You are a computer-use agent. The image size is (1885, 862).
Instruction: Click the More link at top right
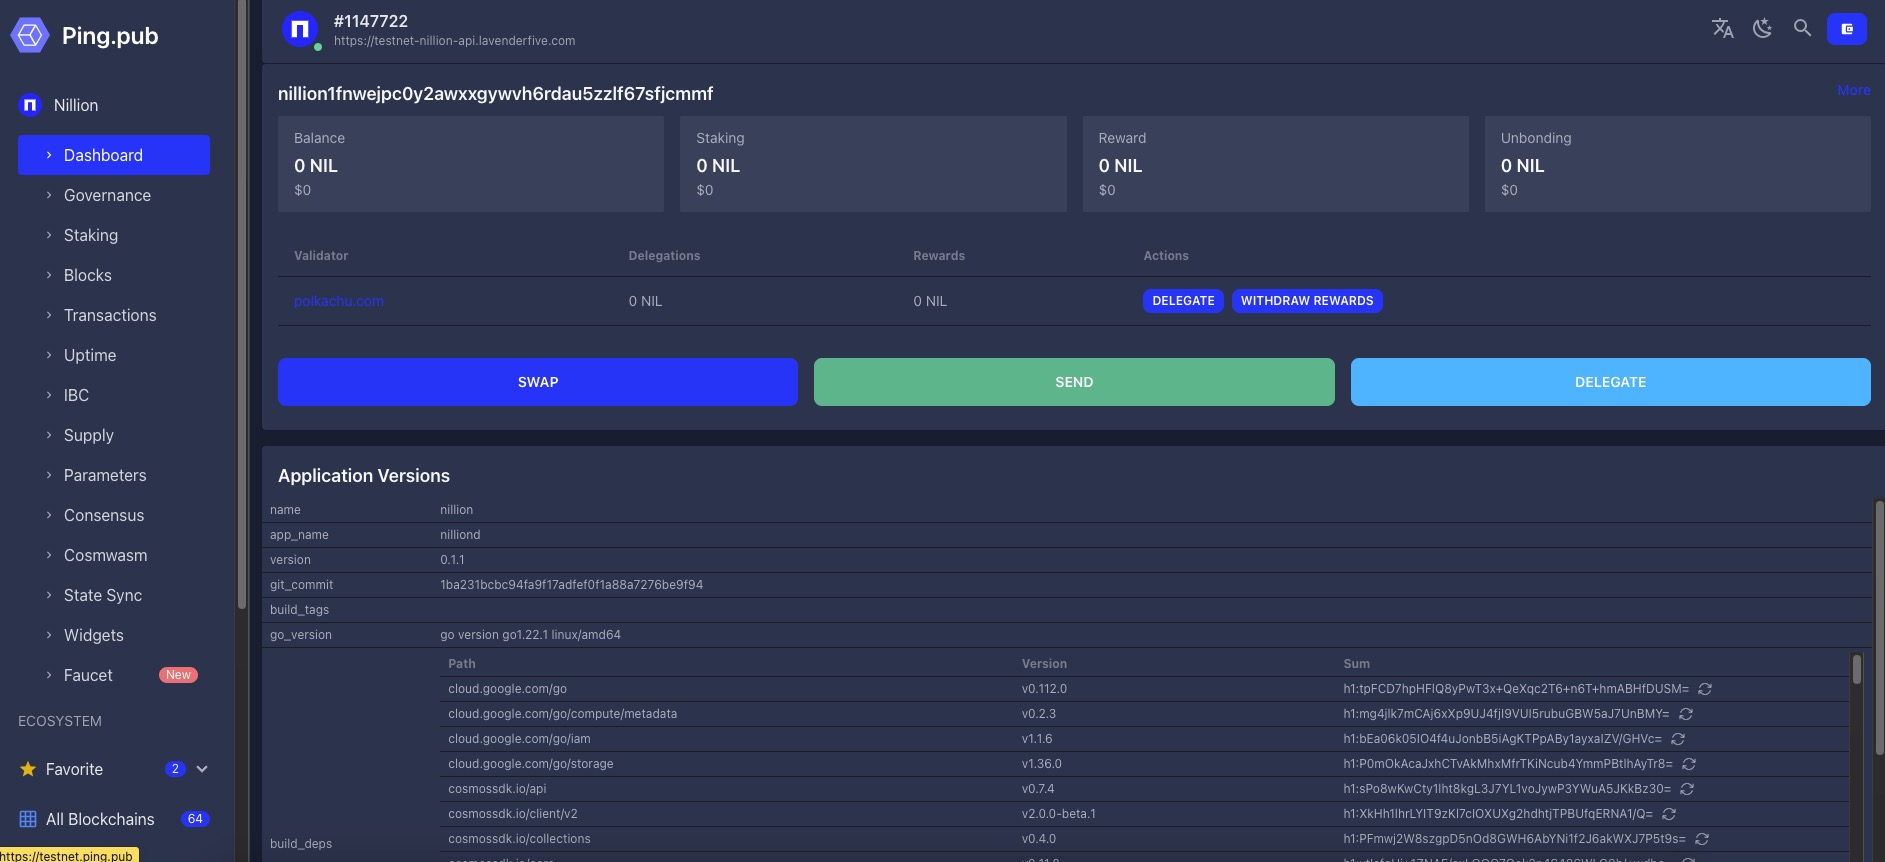tap(1853, 90)
